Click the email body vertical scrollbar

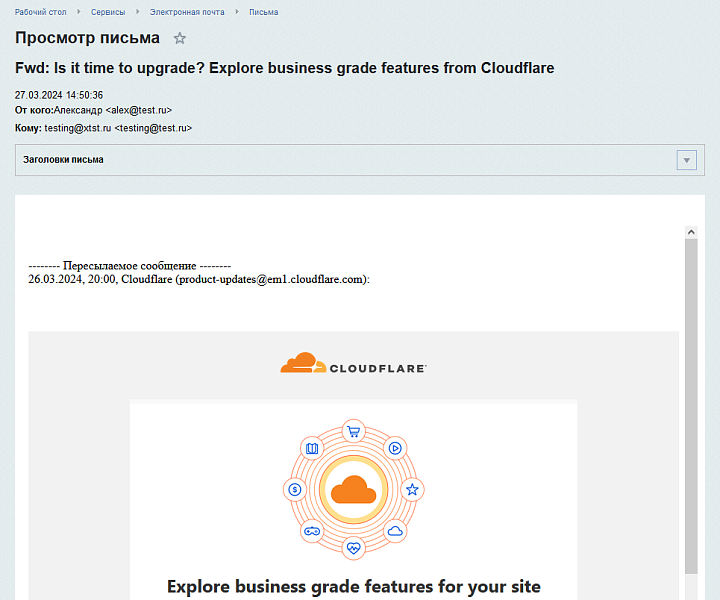pyautogui.click(x=691, y=400)
